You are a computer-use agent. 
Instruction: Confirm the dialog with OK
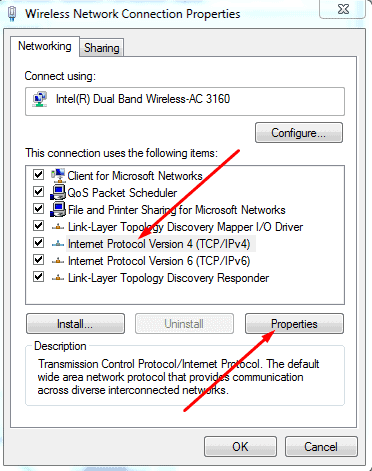pyautogui.click(x=240, y=447)
